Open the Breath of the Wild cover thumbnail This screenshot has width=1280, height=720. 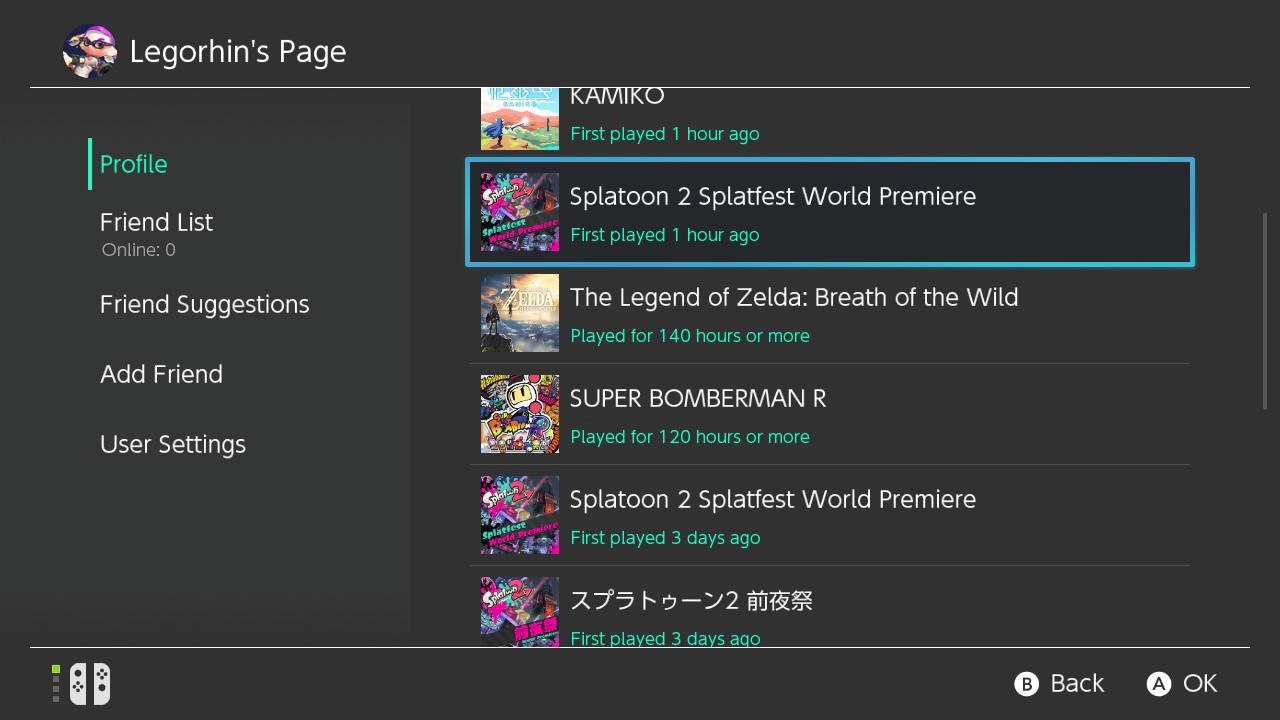[520, 313]
